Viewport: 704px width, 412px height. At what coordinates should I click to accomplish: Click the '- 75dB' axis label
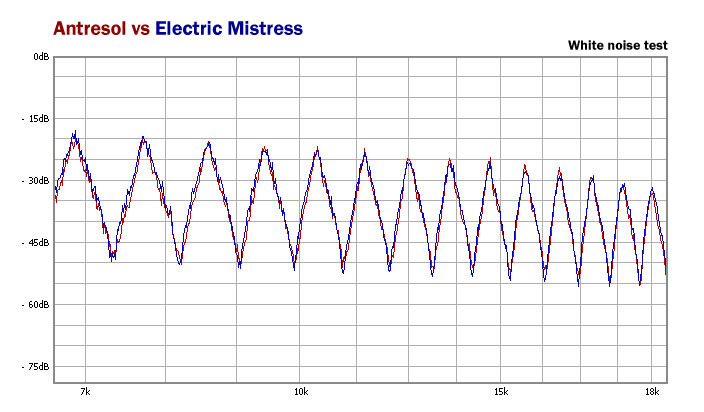pyautogui.click(x=35, y=367)
